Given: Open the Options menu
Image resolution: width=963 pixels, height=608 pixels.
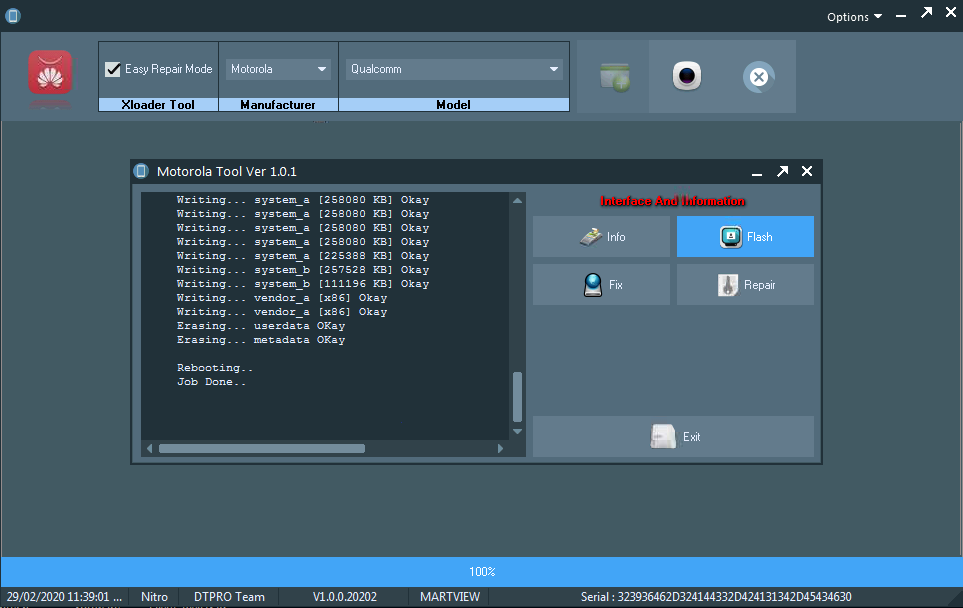Looking at the screenshot, I should 854,17.
